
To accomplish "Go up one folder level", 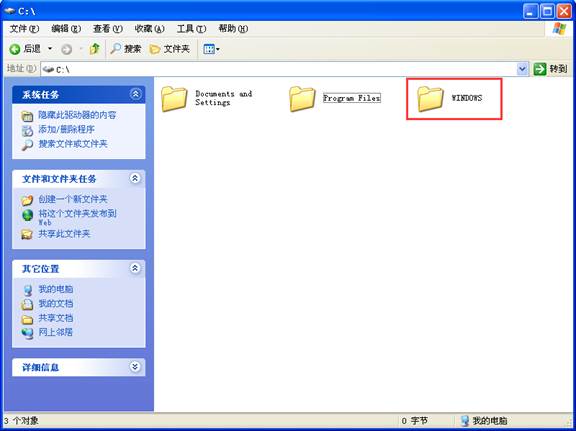I will pyautogui.click(x=95, y=49).
